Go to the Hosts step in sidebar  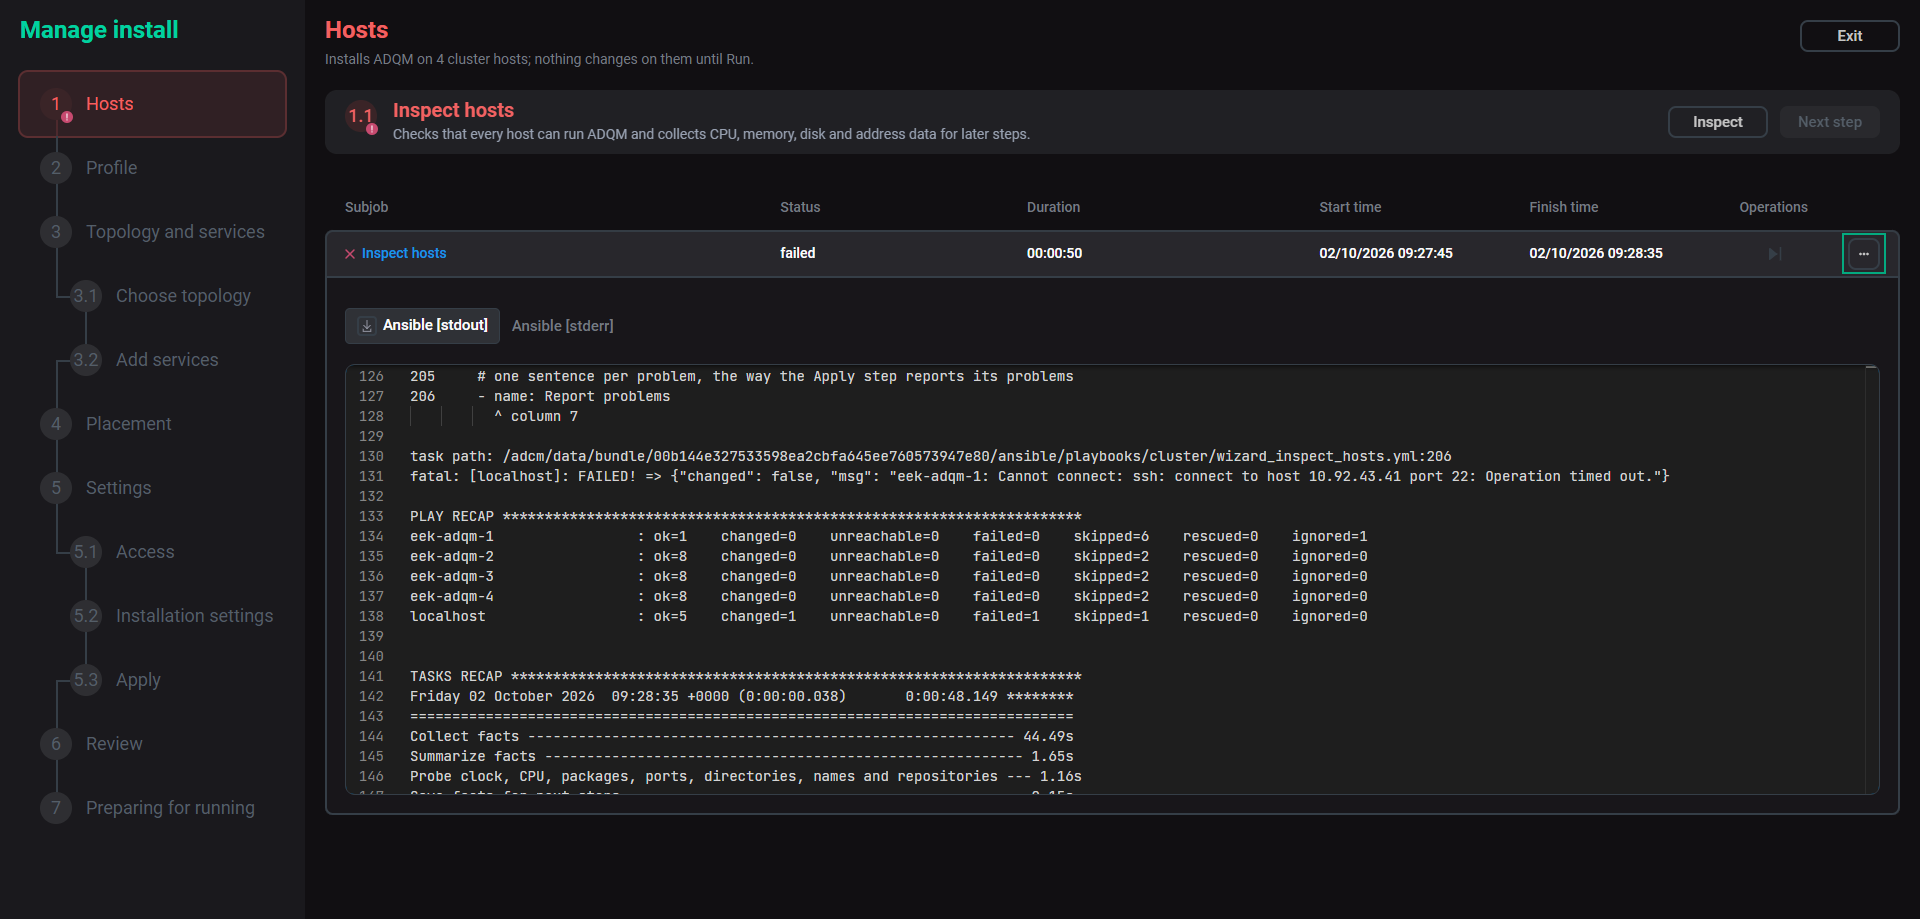(152, 104)
